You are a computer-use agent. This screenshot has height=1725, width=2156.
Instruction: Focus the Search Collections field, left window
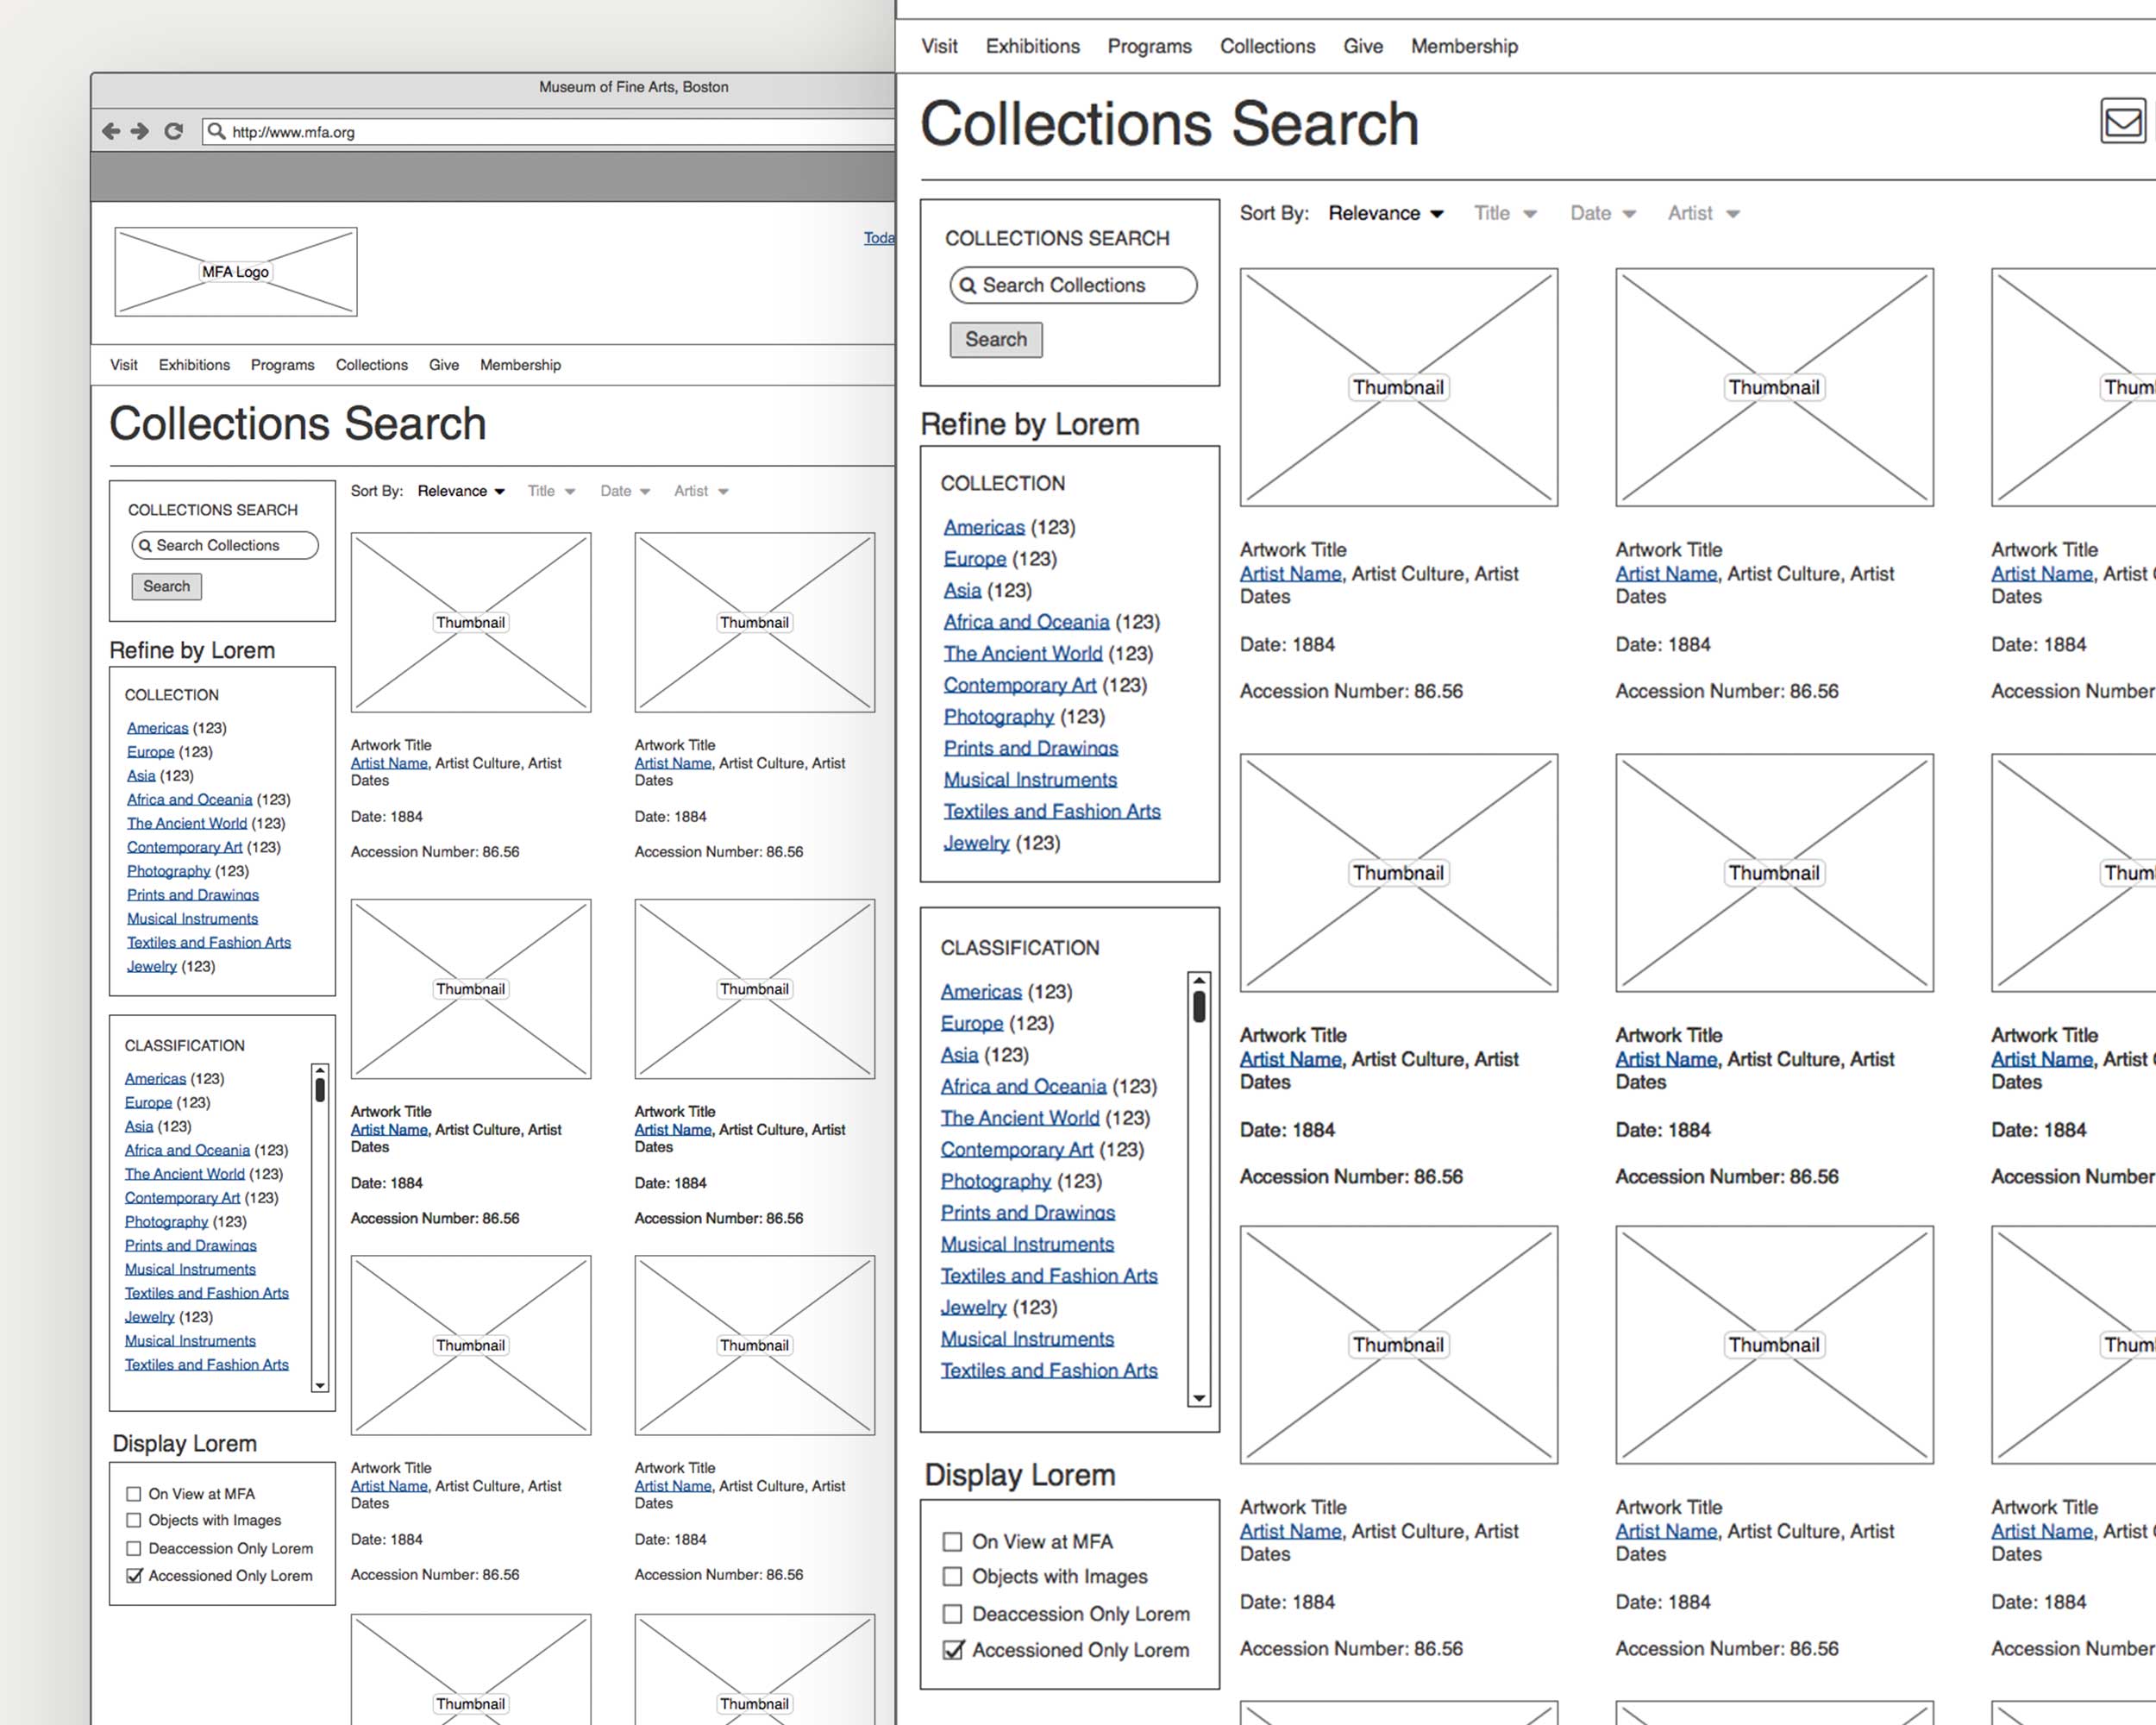tap(225, 545)
